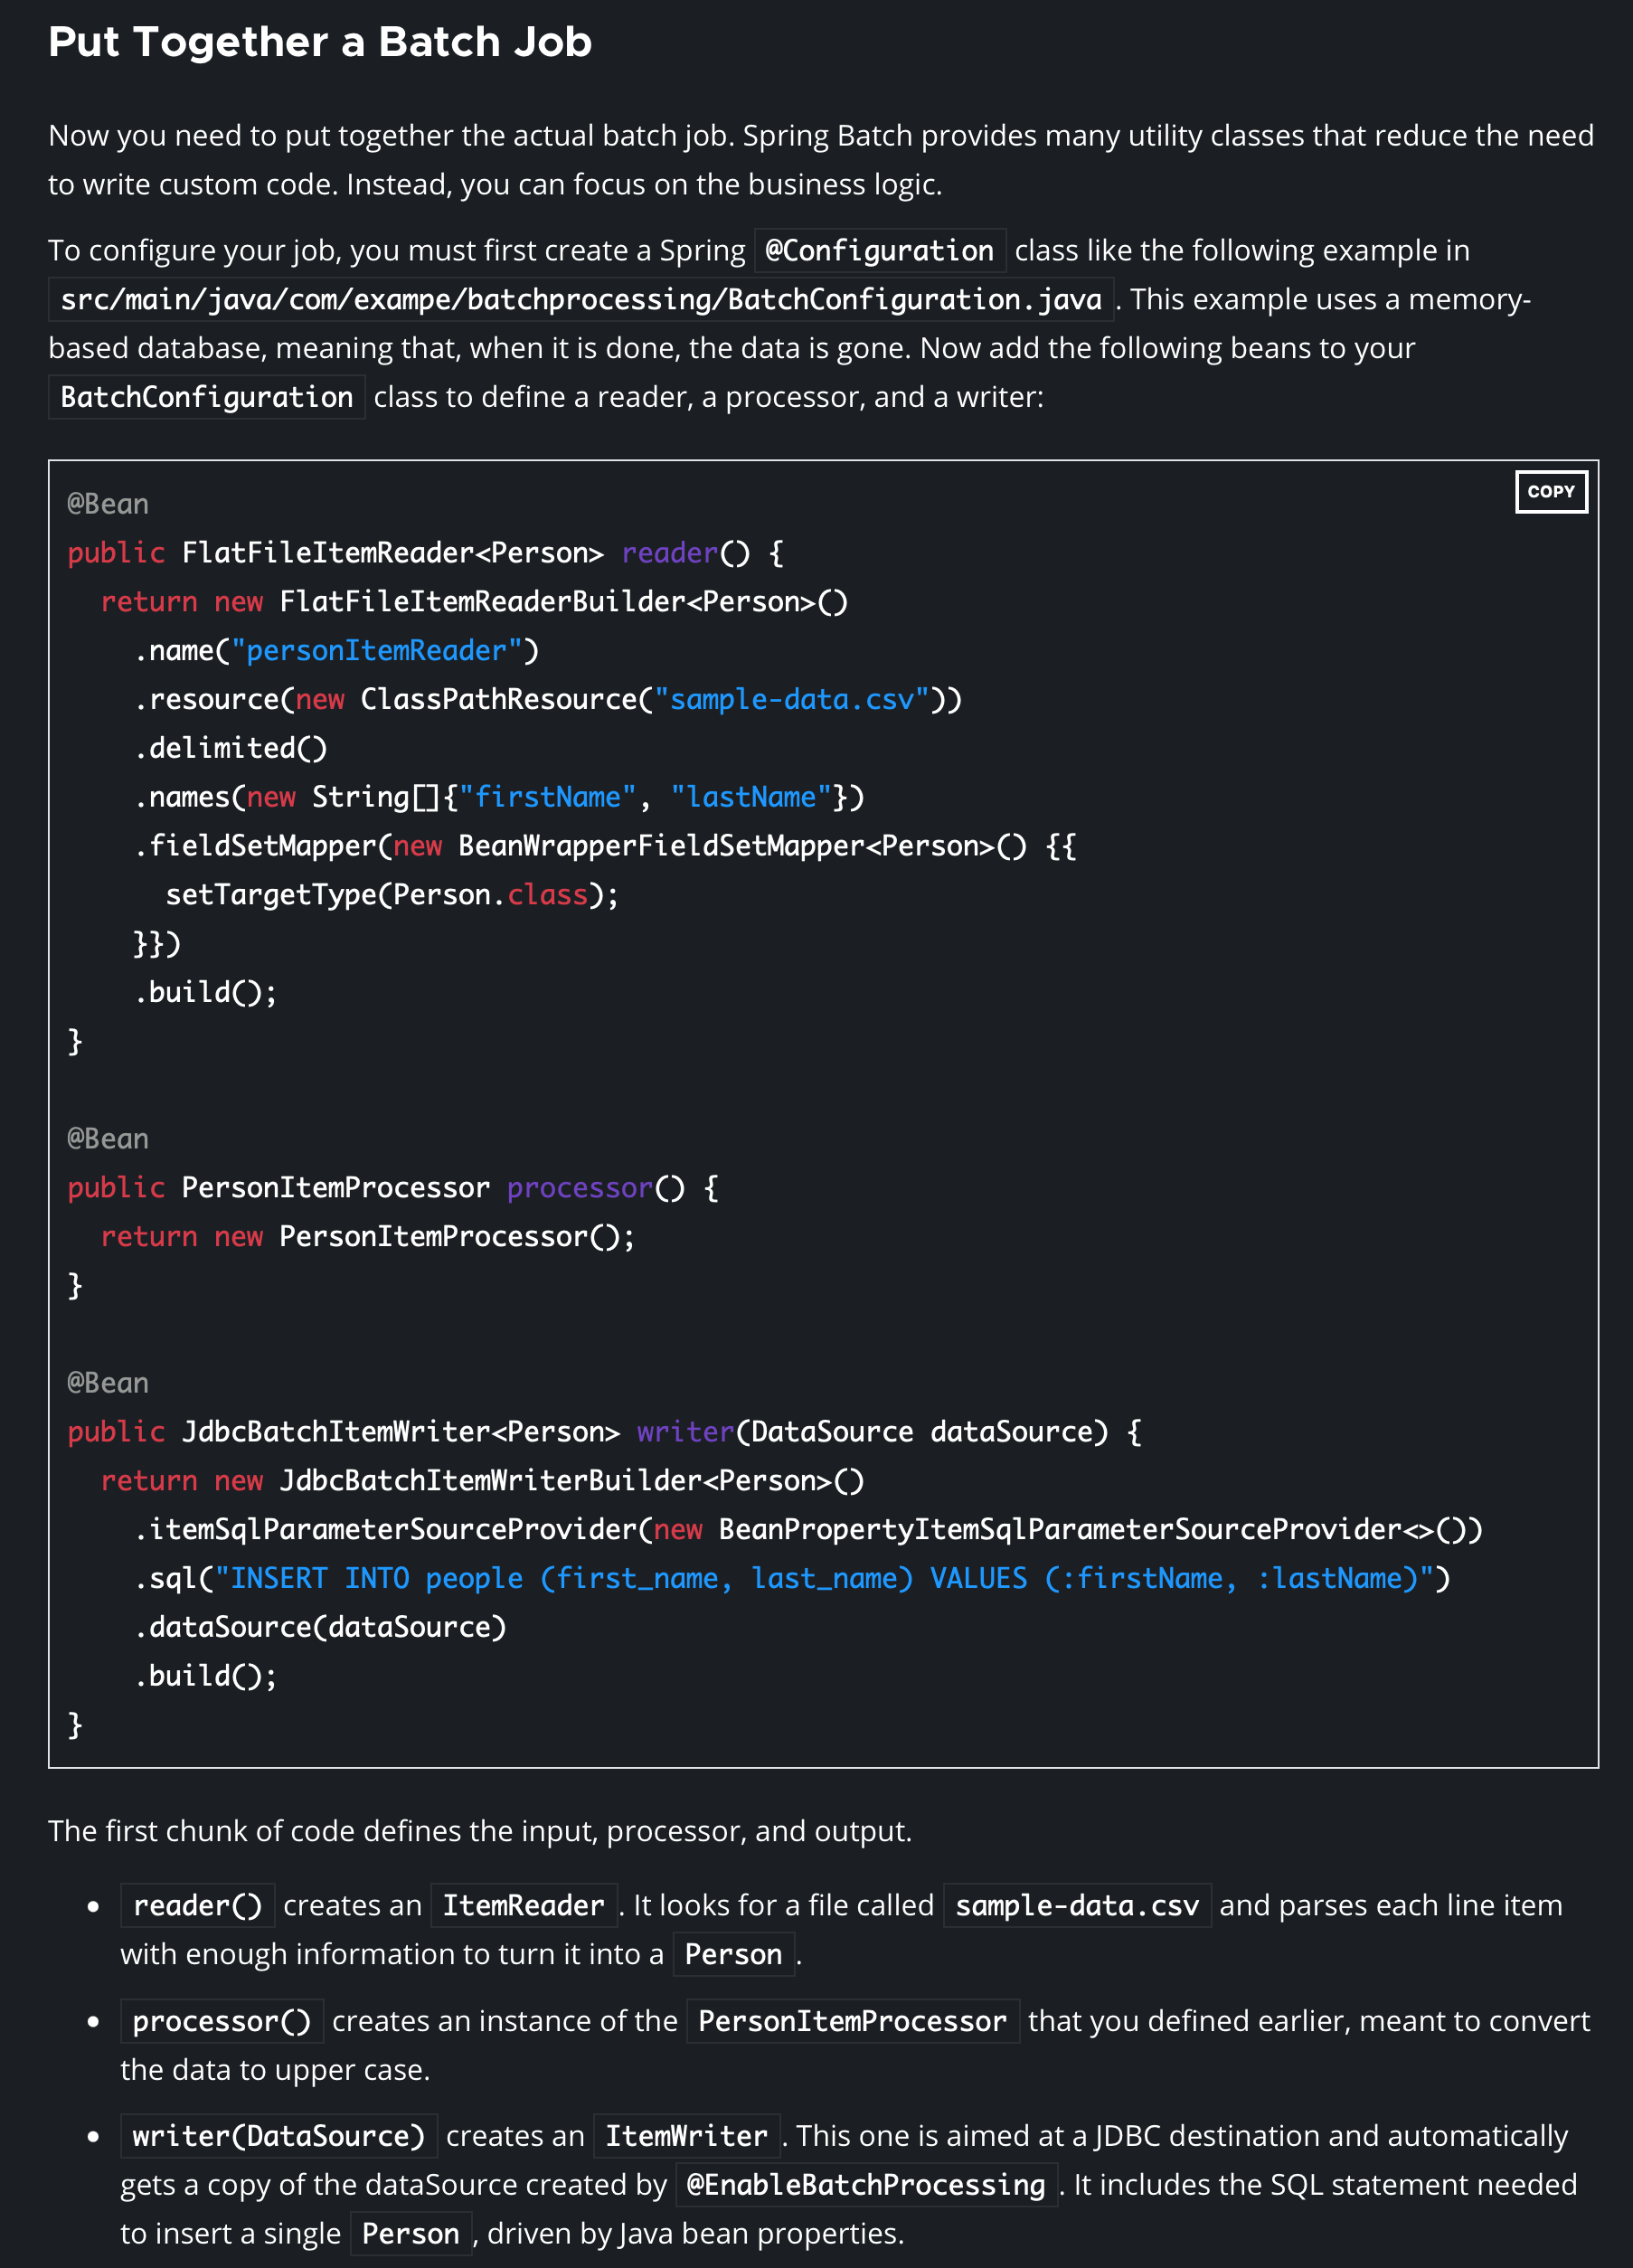Screen dimensions: 1633x2268
Task: Click the '.delimited()' code line
Action: click(231, 748)
